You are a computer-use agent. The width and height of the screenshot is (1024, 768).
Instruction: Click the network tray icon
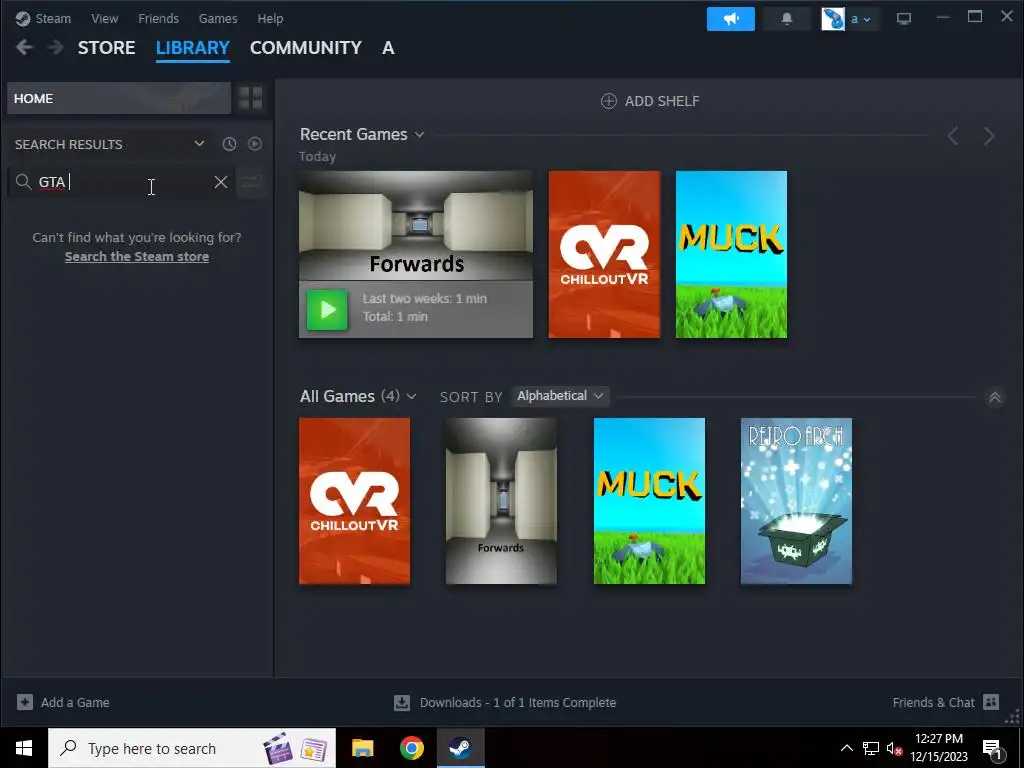click(871, 748)
